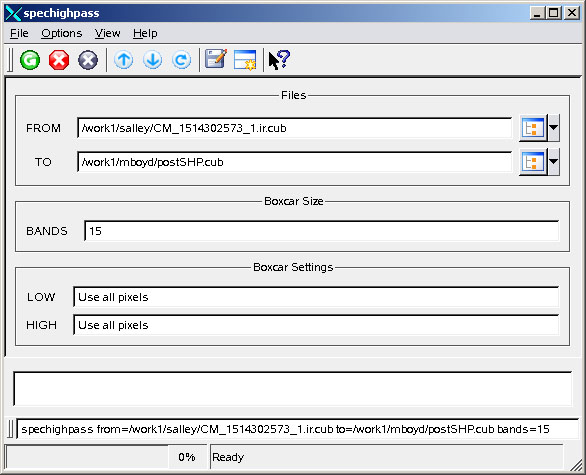Expand the FROM field dropdown arrow
The height and width of the screenshot is (475, 586).
click(553, 128)
